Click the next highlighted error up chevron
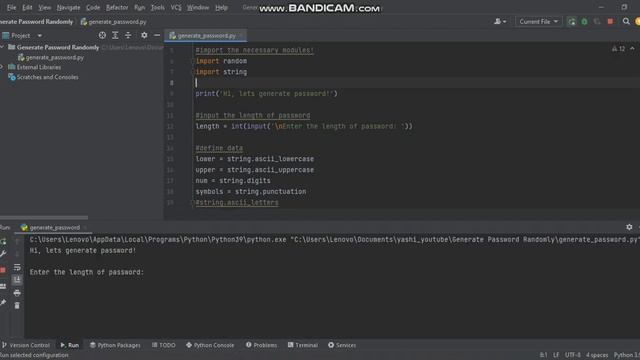 pyautogui.click(x=632, y=49)
